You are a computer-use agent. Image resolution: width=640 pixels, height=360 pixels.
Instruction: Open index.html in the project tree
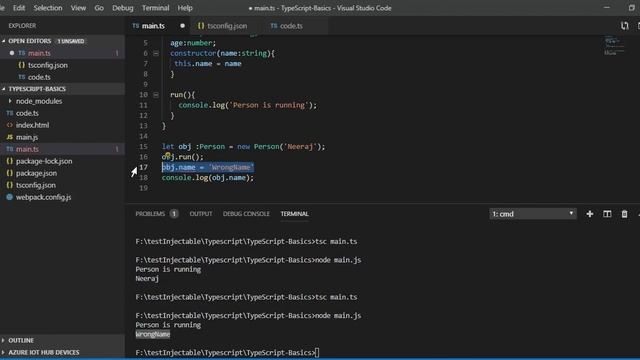(32, 125)
